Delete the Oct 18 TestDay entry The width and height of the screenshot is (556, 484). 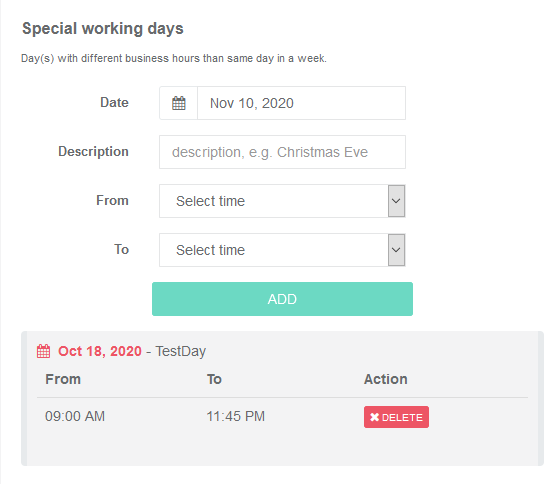coord(396,417)
